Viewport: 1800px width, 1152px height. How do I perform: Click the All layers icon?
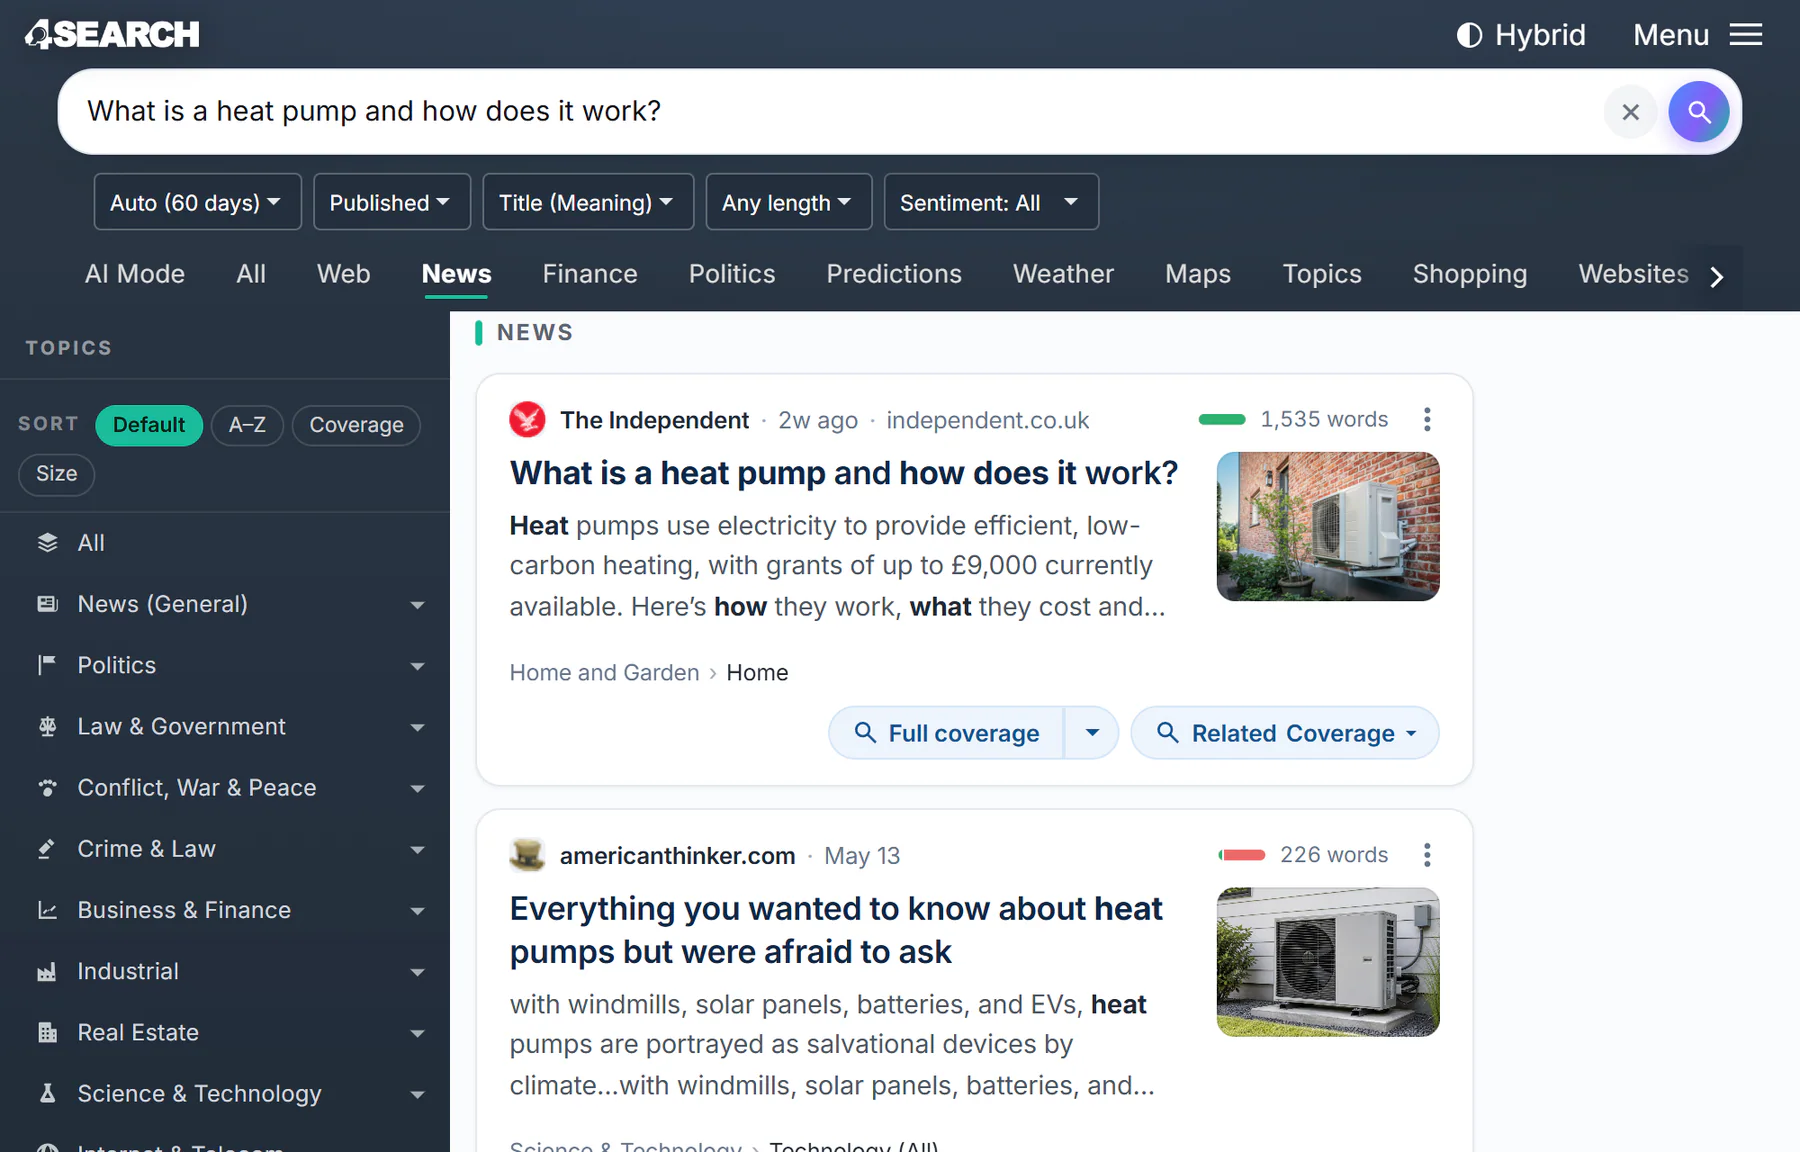pos(47,543)
